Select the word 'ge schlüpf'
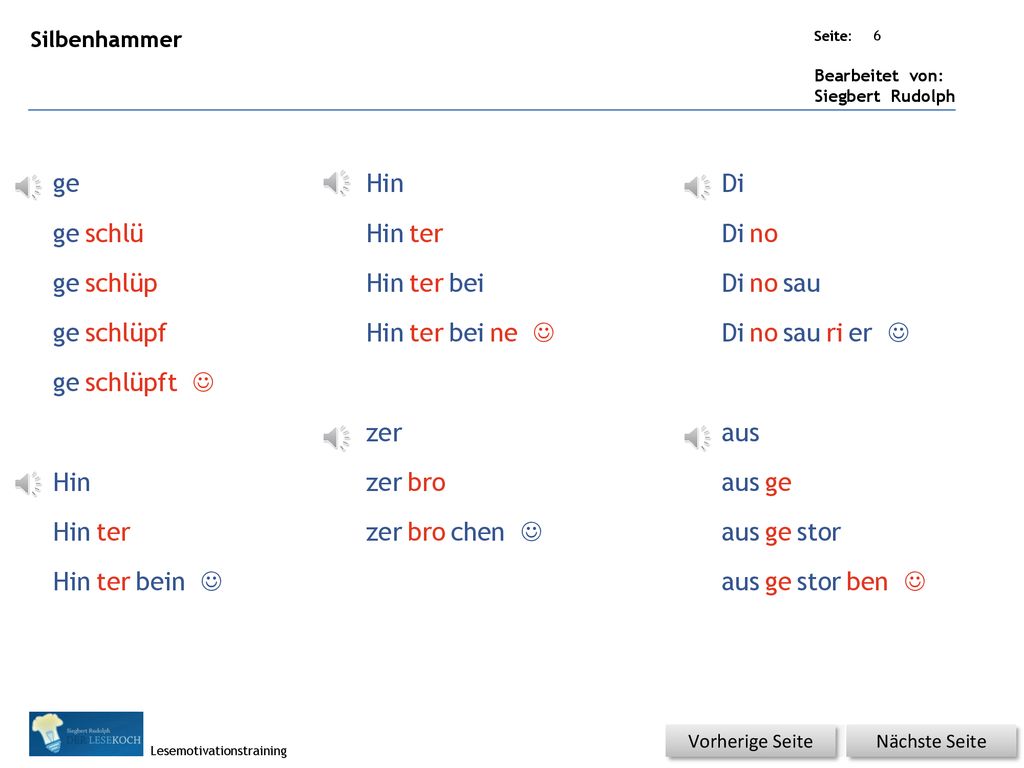 pyautogui.click(x=110, y=333)
